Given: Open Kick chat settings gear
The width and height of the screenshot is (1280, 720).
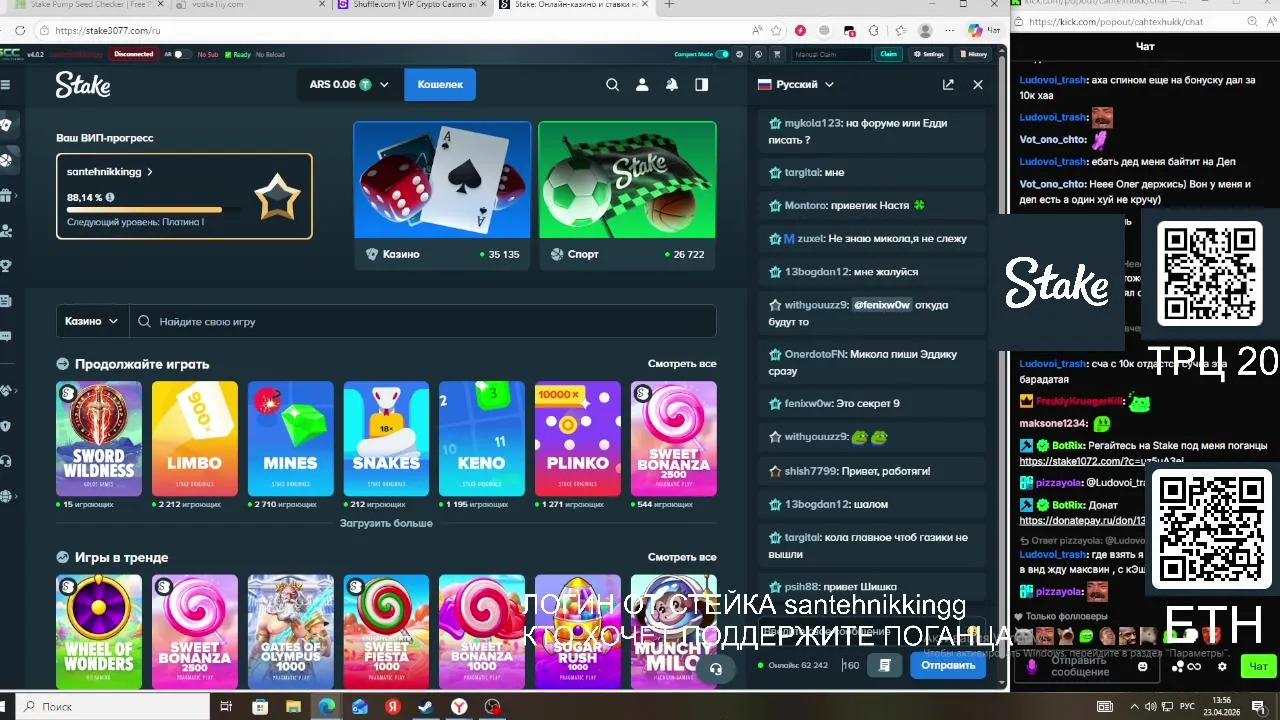Looking at the screenshot, I should tap(1222, 667).
